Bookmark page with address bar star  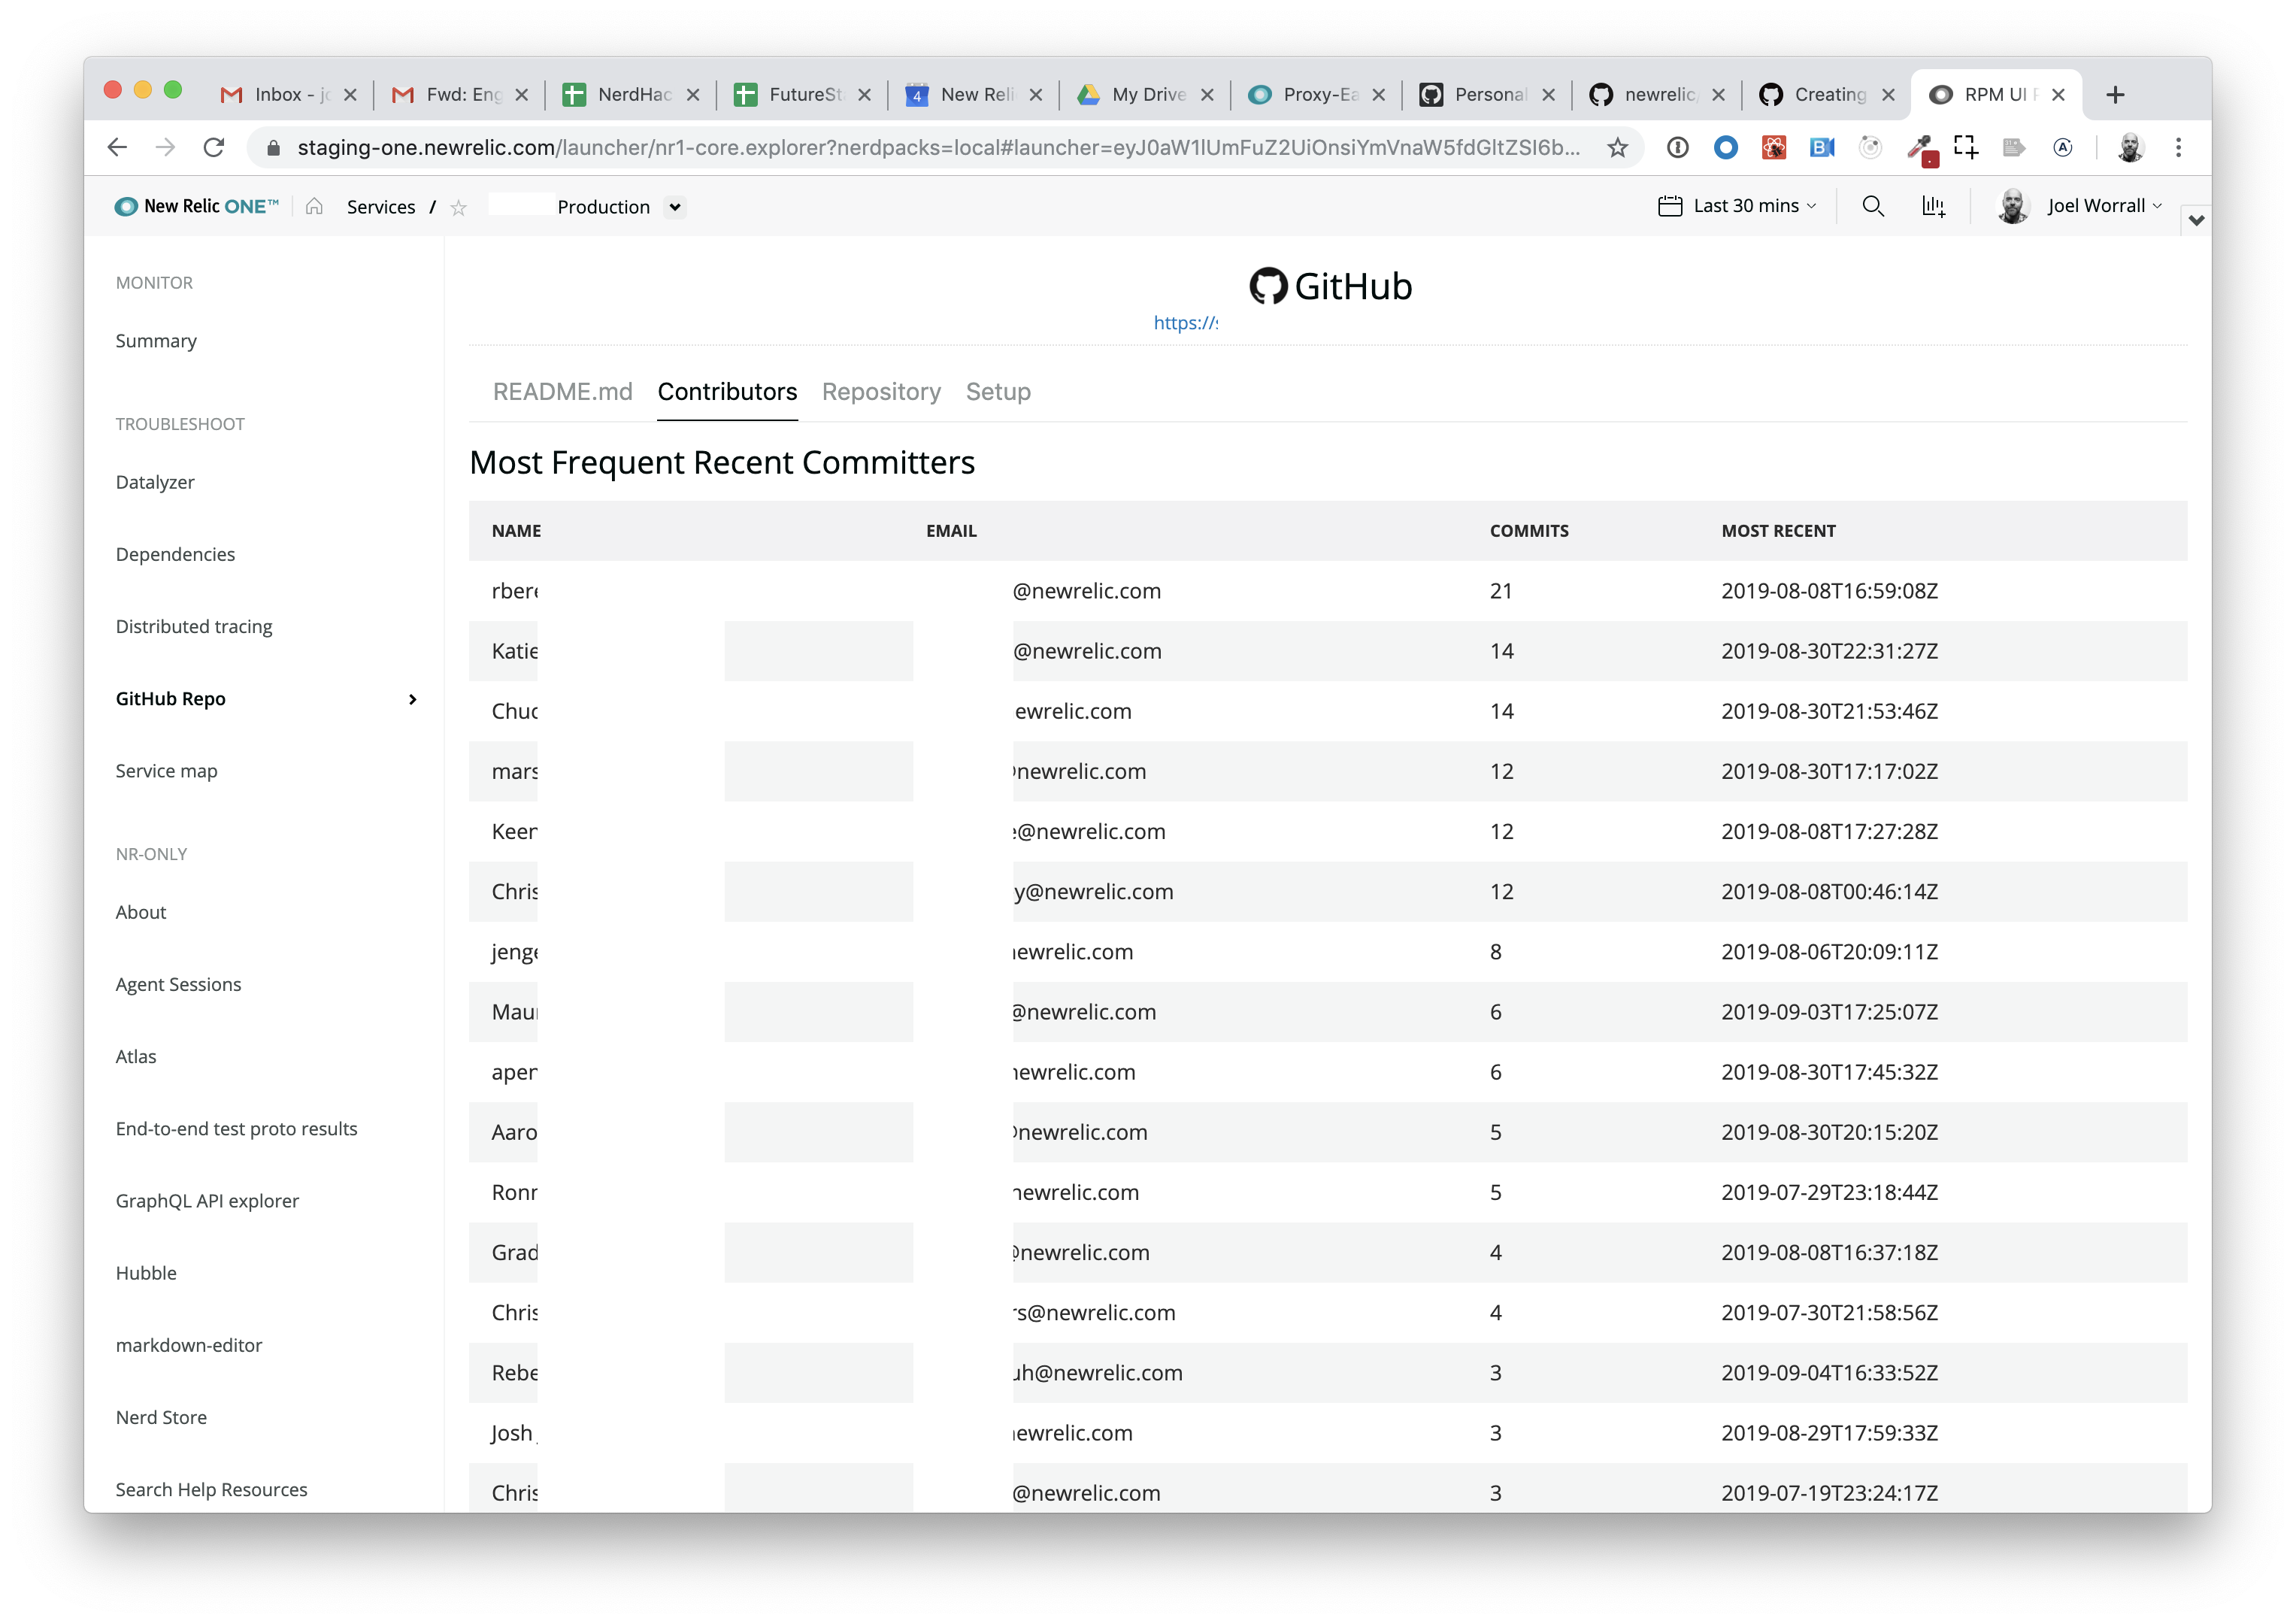[x=1617, y=148]
